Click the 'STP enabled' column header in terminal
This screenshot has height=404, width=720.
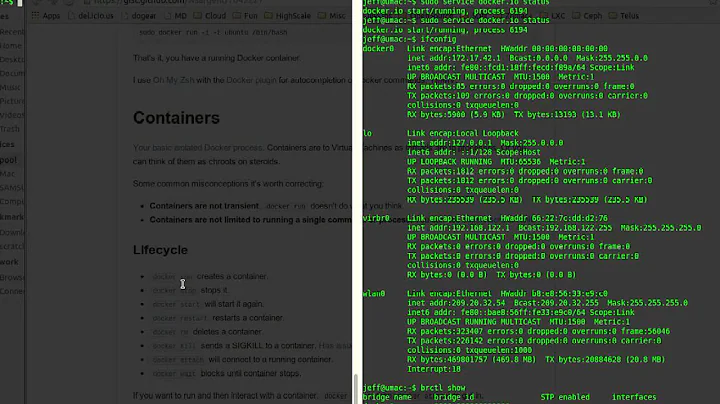[x=565, y=397]
